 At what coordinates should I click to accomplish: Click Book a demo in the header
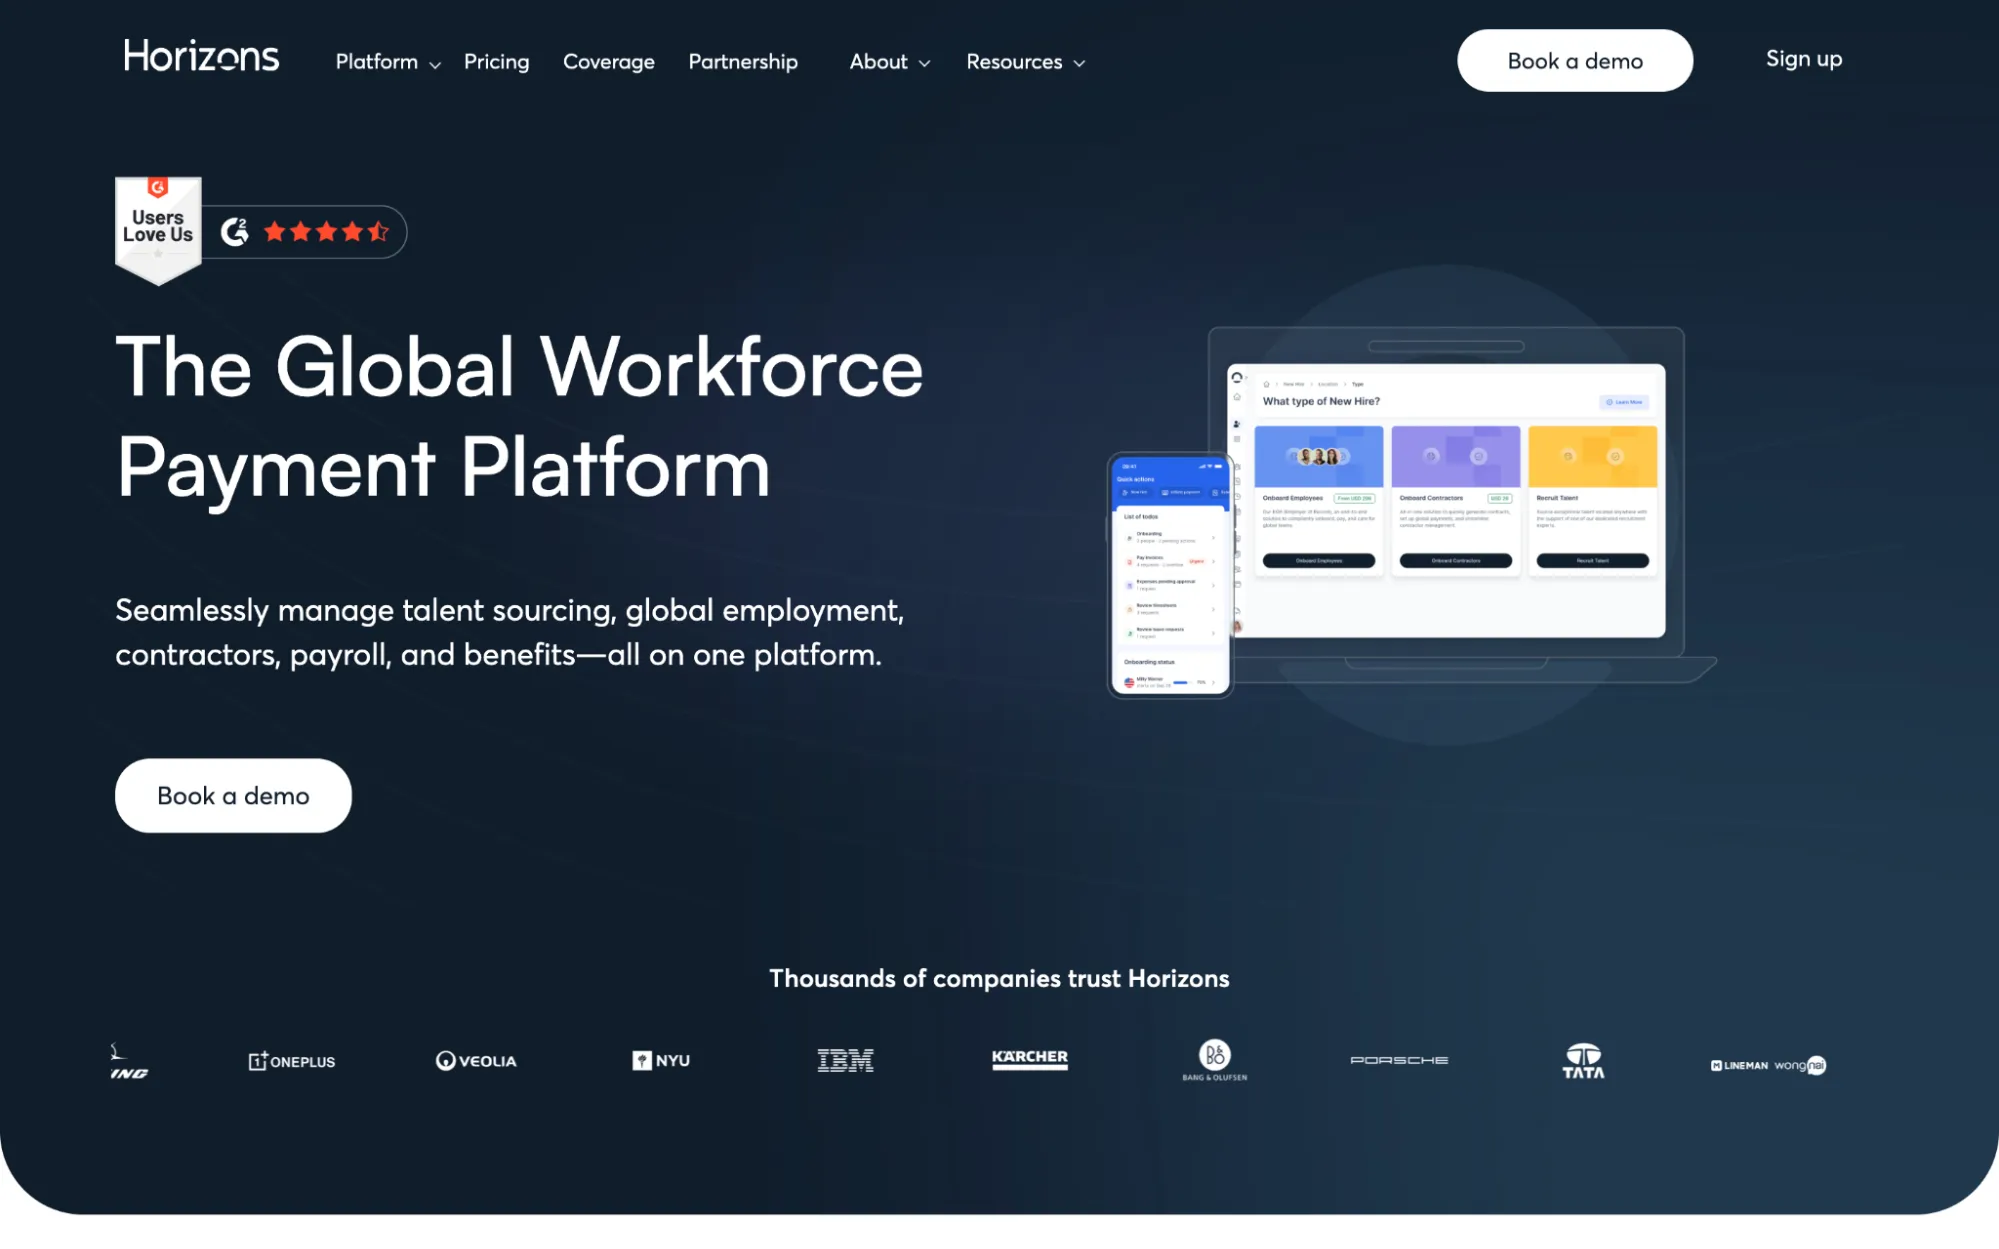click(x=1574, y=61)
